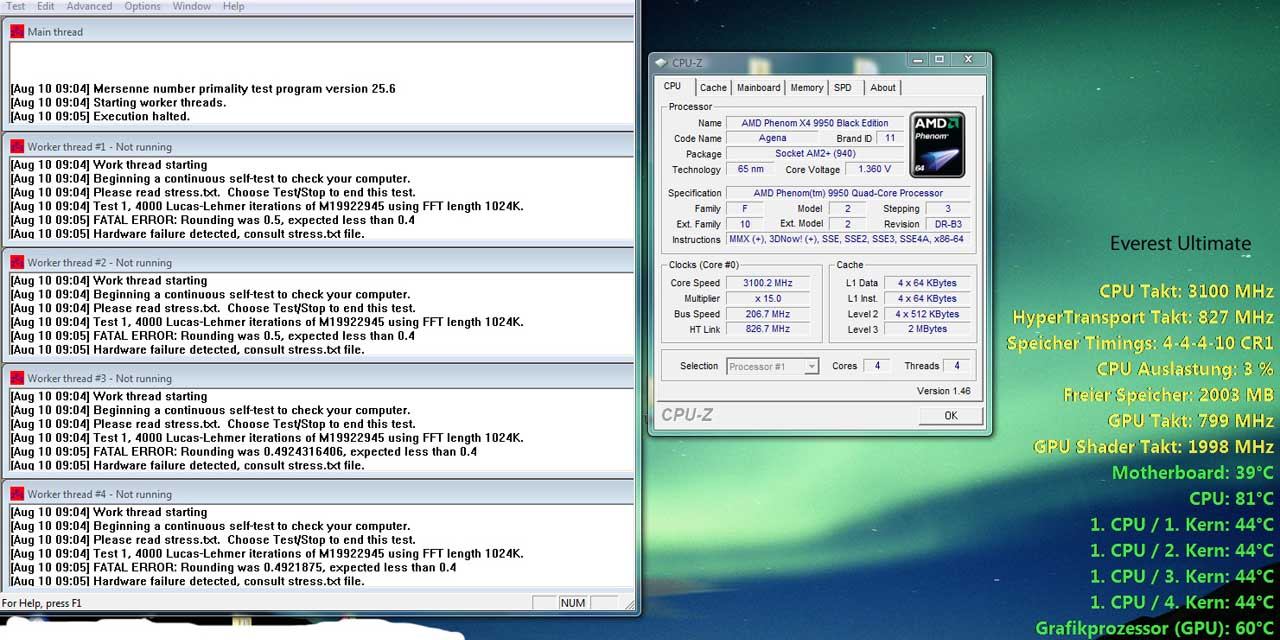Click the OK button in CPU-Z

tap(950, 415)
